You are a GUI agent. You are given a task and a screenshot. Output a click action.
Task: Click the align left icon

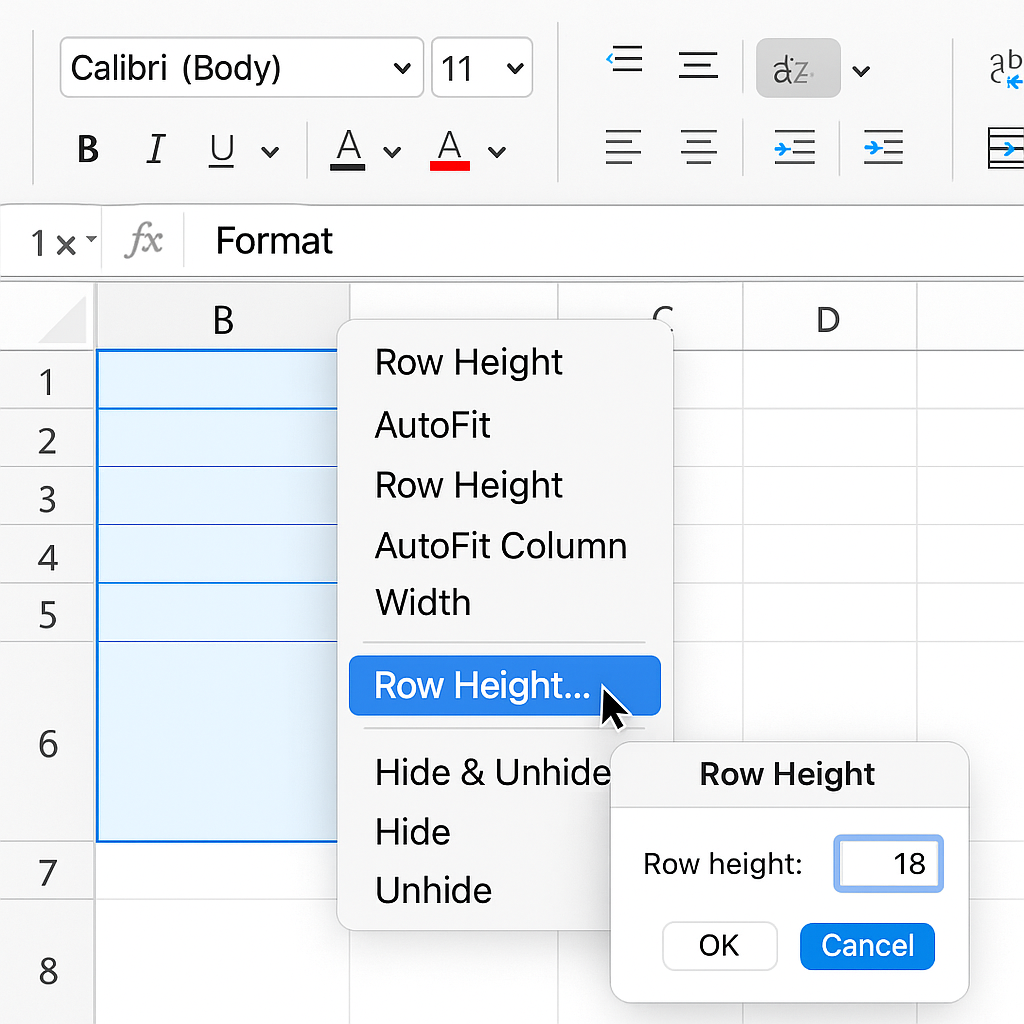[x=623, y=149]
